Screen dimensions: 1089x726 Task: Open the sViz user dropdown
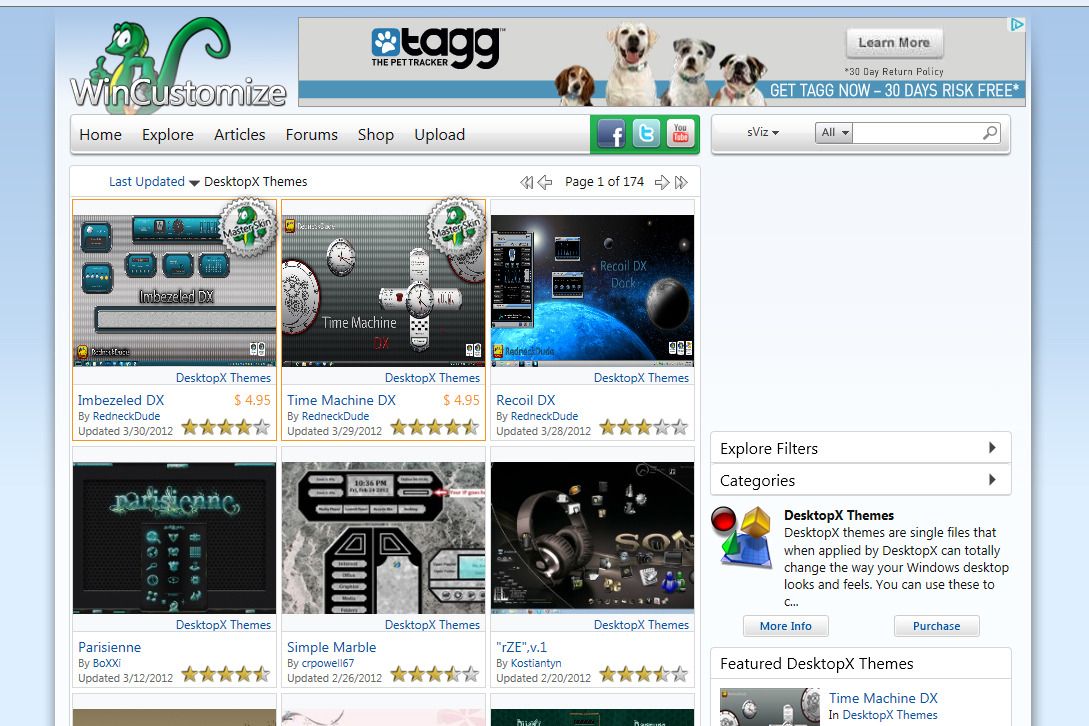(763, 132)
